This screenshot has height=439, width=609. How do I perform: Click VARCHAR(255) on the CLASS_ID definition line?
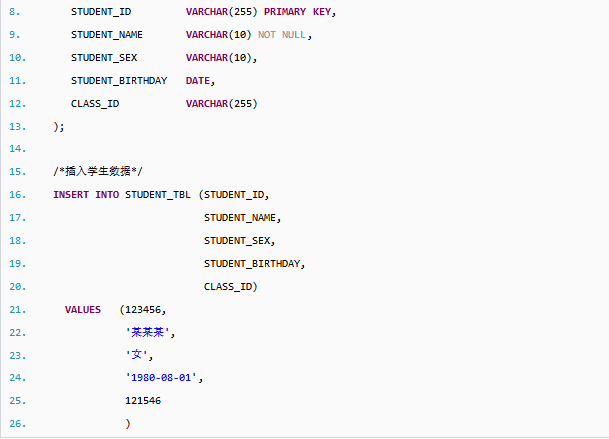[221, 103]
